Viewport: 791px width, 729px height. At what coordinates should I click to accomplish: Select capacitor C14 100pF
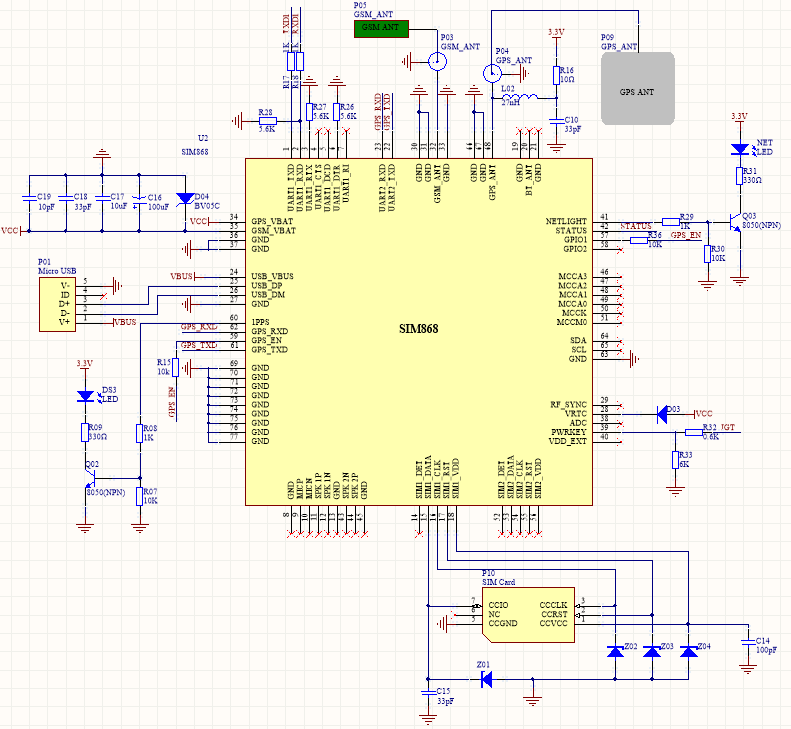pos(748,643)
